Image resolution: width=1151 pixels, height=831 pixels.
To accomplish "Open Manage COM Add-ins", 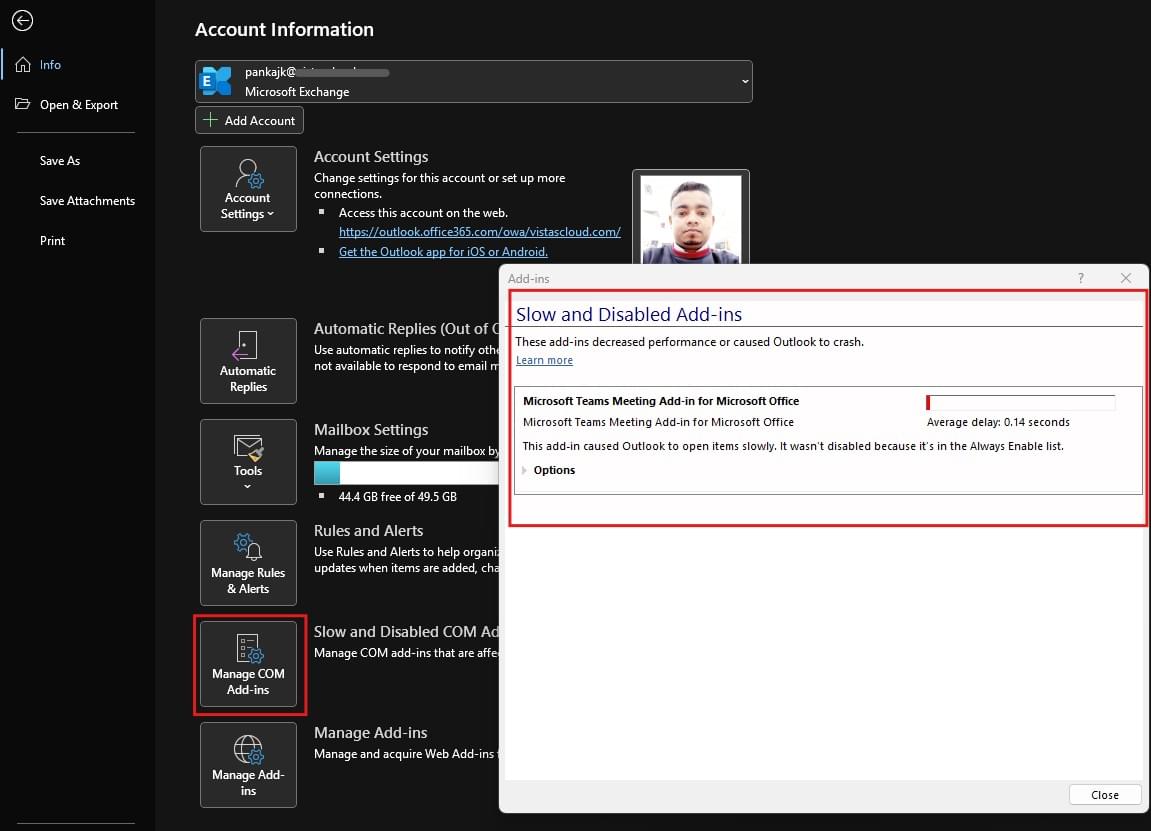I will 248,664.
